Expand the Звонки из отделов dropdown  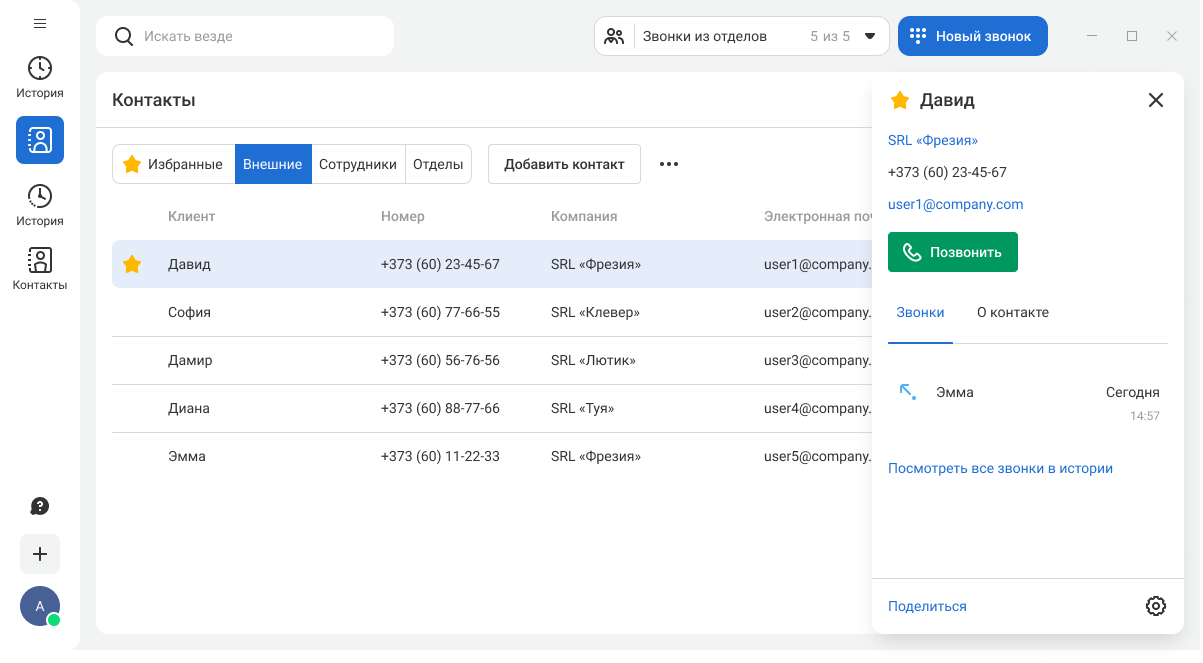[869, 36]
